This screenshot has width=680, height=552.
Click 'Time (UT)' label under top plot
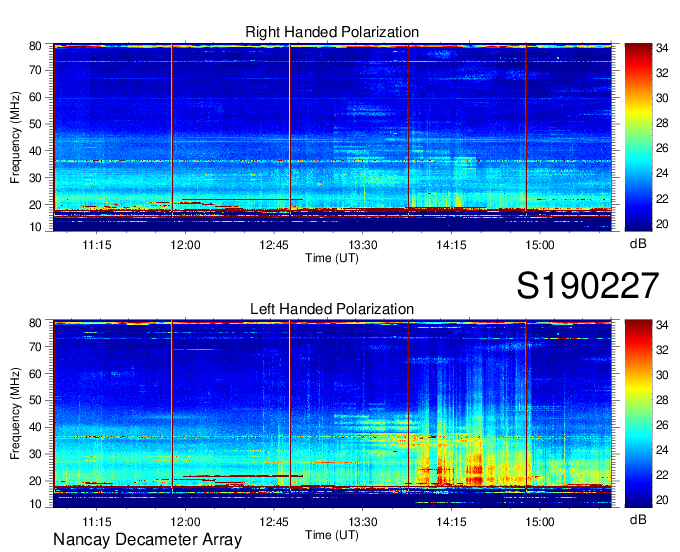click(x=332, y=258)
